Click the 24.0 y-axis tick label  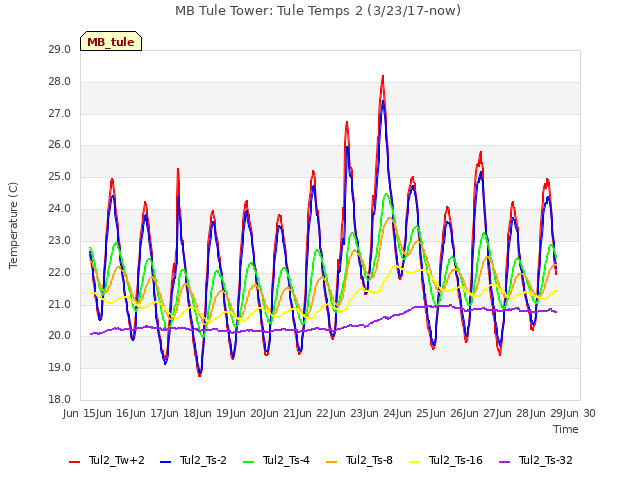pos(60,209)
